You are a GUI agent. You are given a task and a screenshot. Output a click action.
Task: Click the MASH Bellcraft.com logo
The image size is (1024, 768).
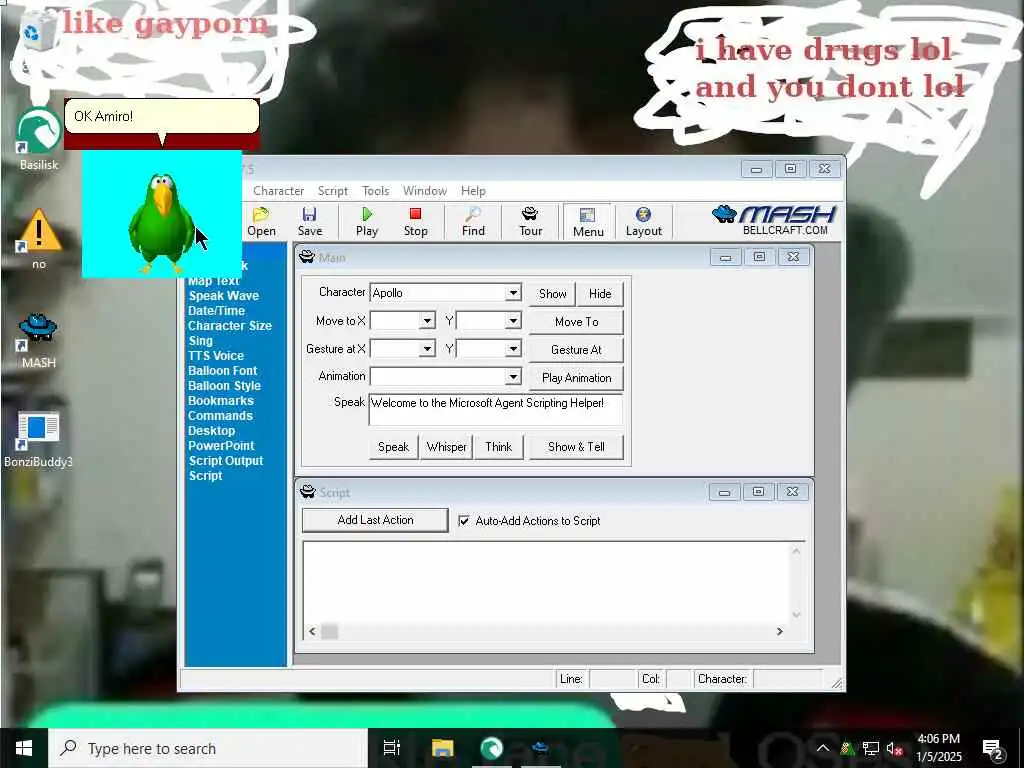[774, 220]
